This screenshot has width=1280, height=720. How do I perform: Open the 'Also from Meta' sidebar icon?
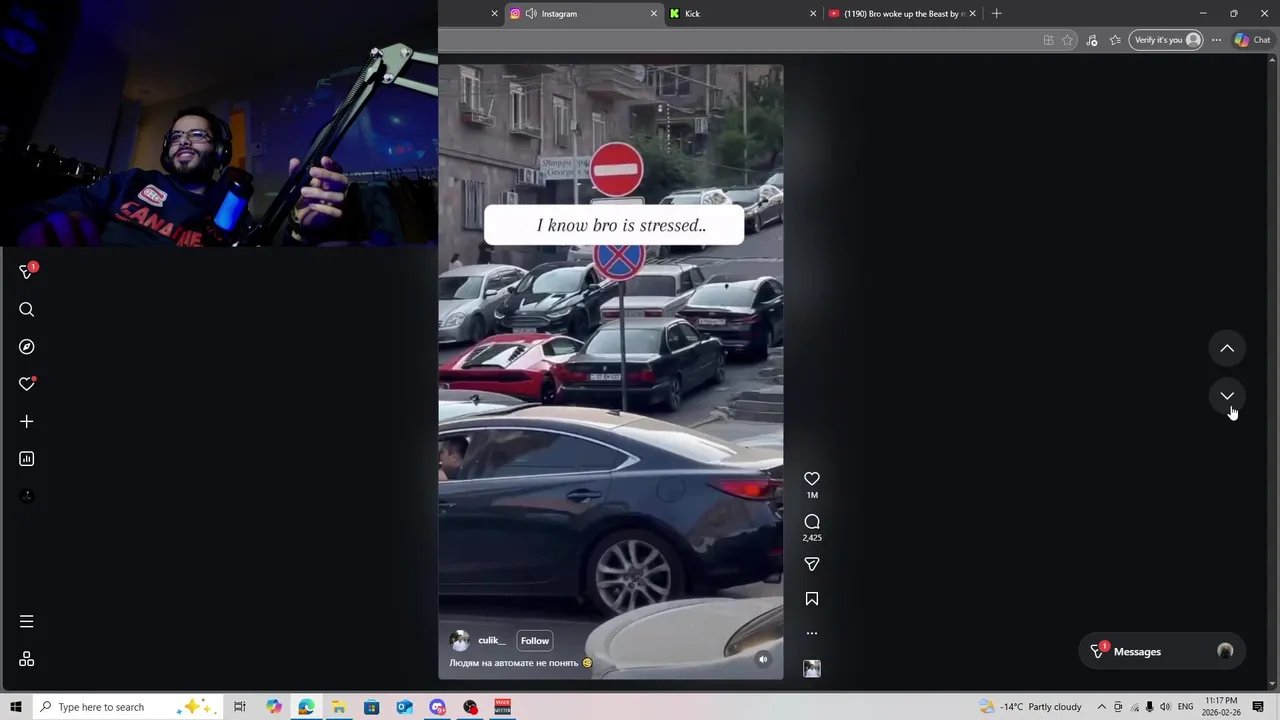click(x=27, y=659)
